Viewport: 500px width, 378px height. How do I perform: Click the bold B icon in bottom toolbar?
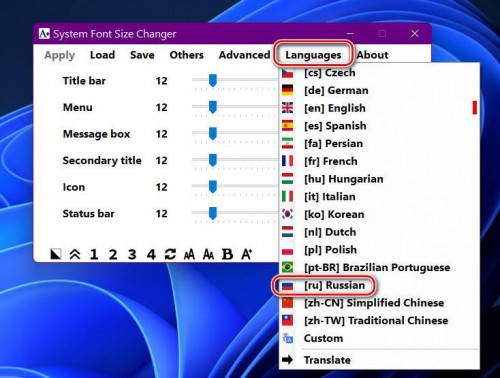pos(227,254)
